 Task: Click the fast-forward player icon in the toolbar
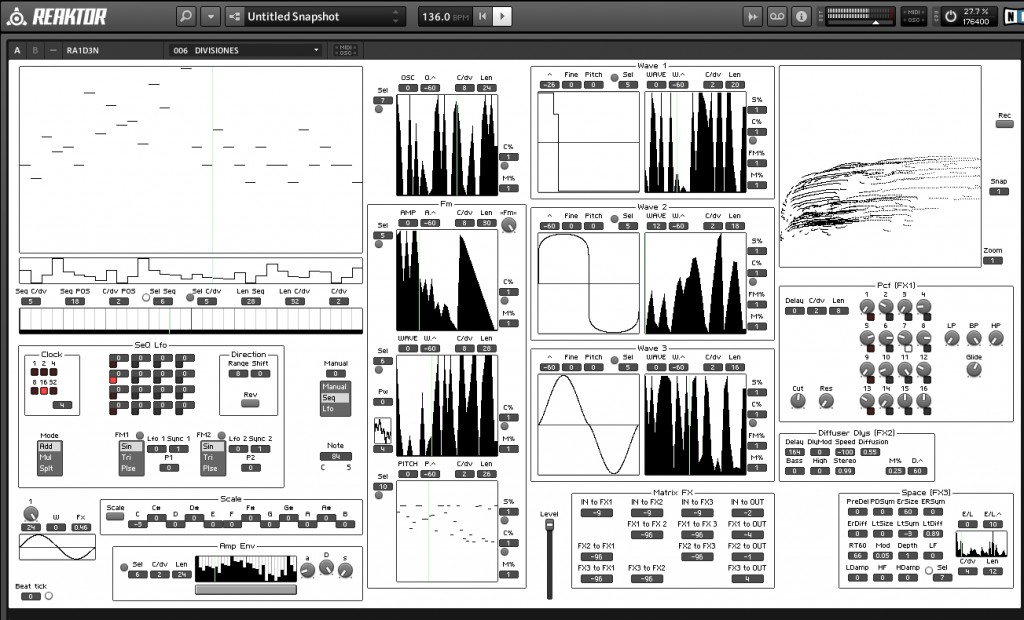(752, 16)
